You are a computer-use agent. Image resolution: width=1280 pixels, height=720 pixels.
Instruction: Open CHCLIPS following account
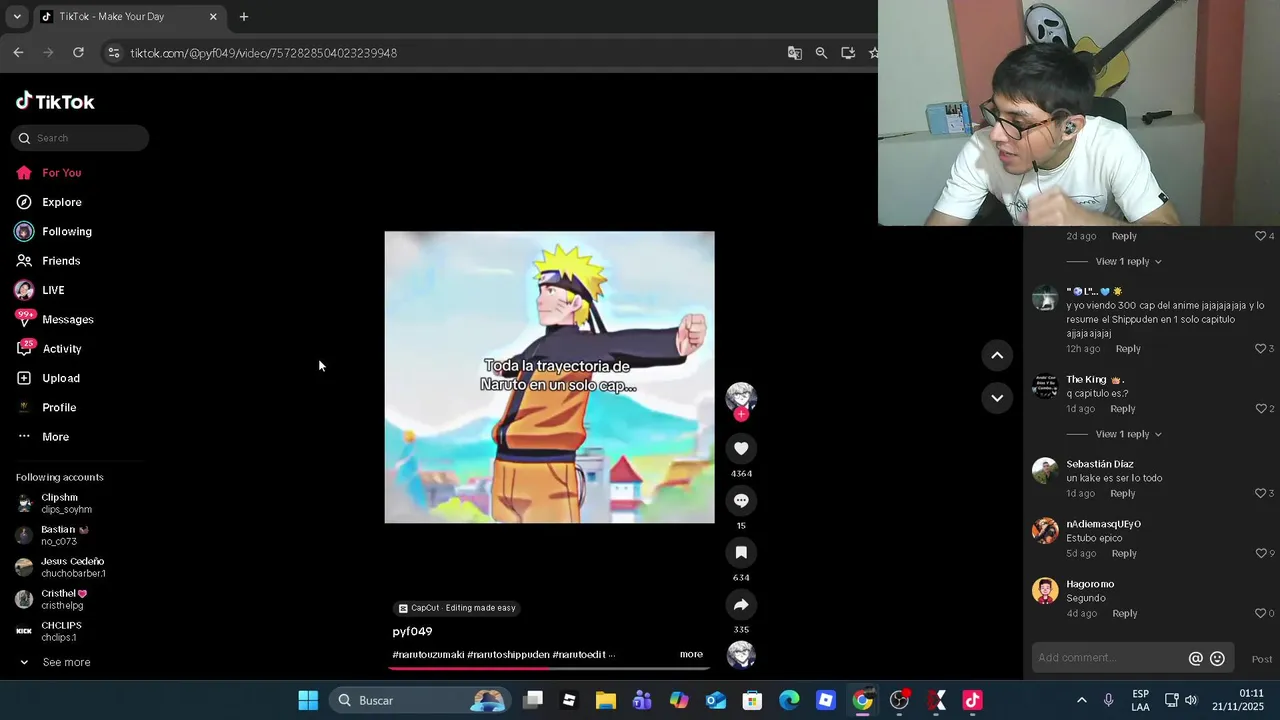click(50, 631)
